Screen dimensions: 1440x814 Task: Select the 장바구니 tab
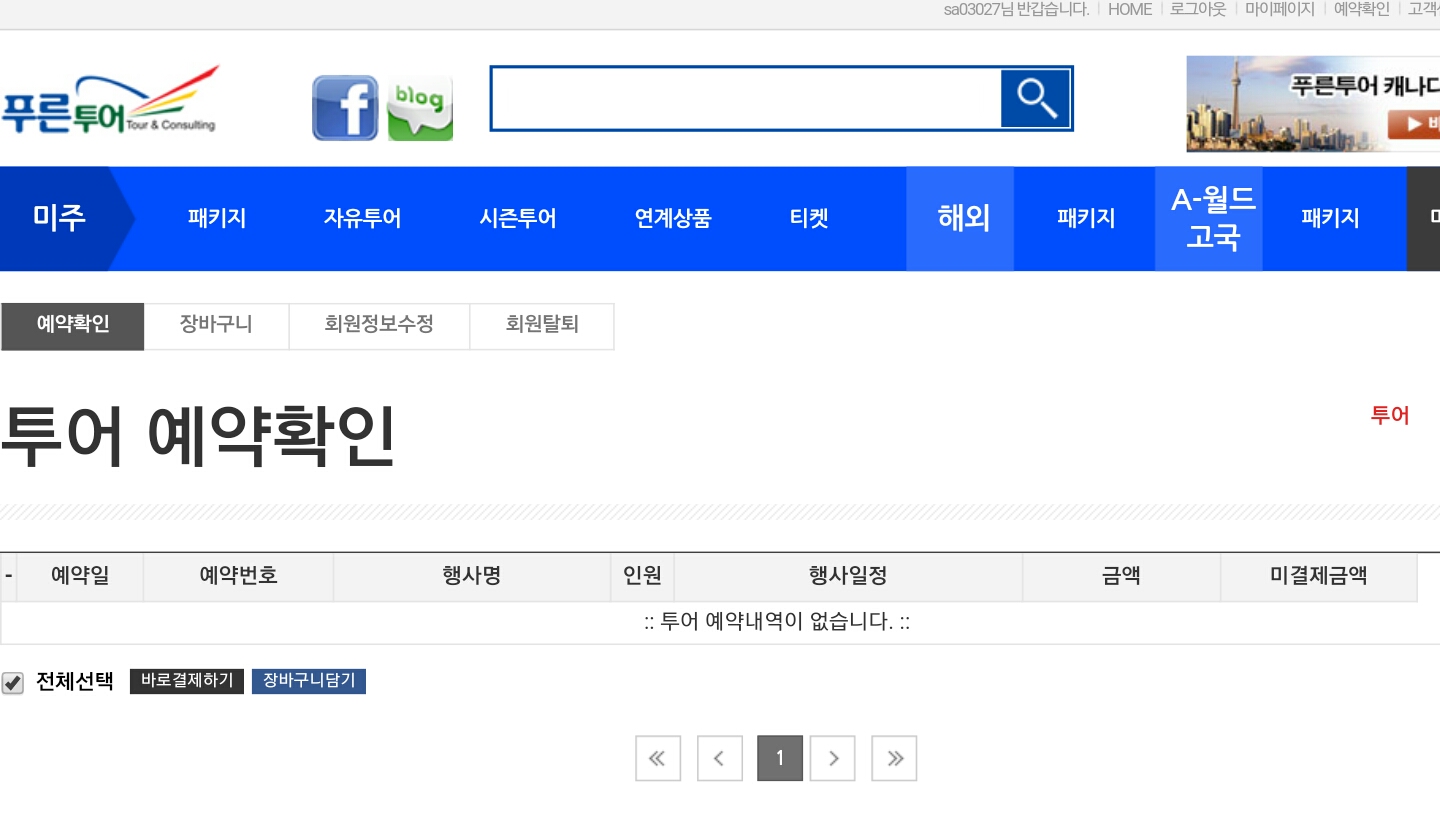[x=216, y=326]
